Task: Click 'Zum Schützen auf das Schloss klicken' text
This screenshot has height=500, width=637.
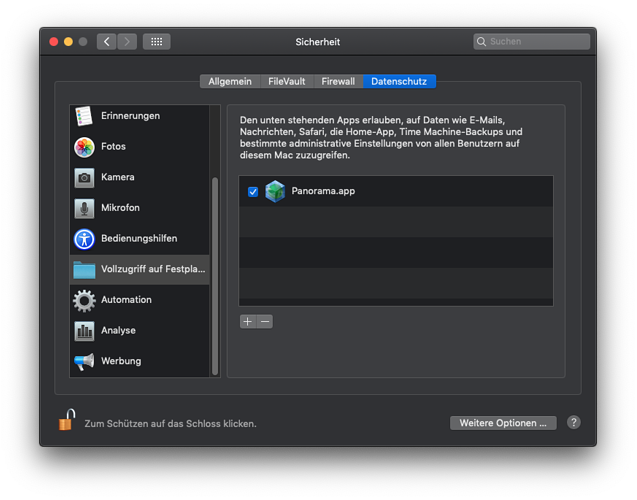Action: click(x=170, y=424)
